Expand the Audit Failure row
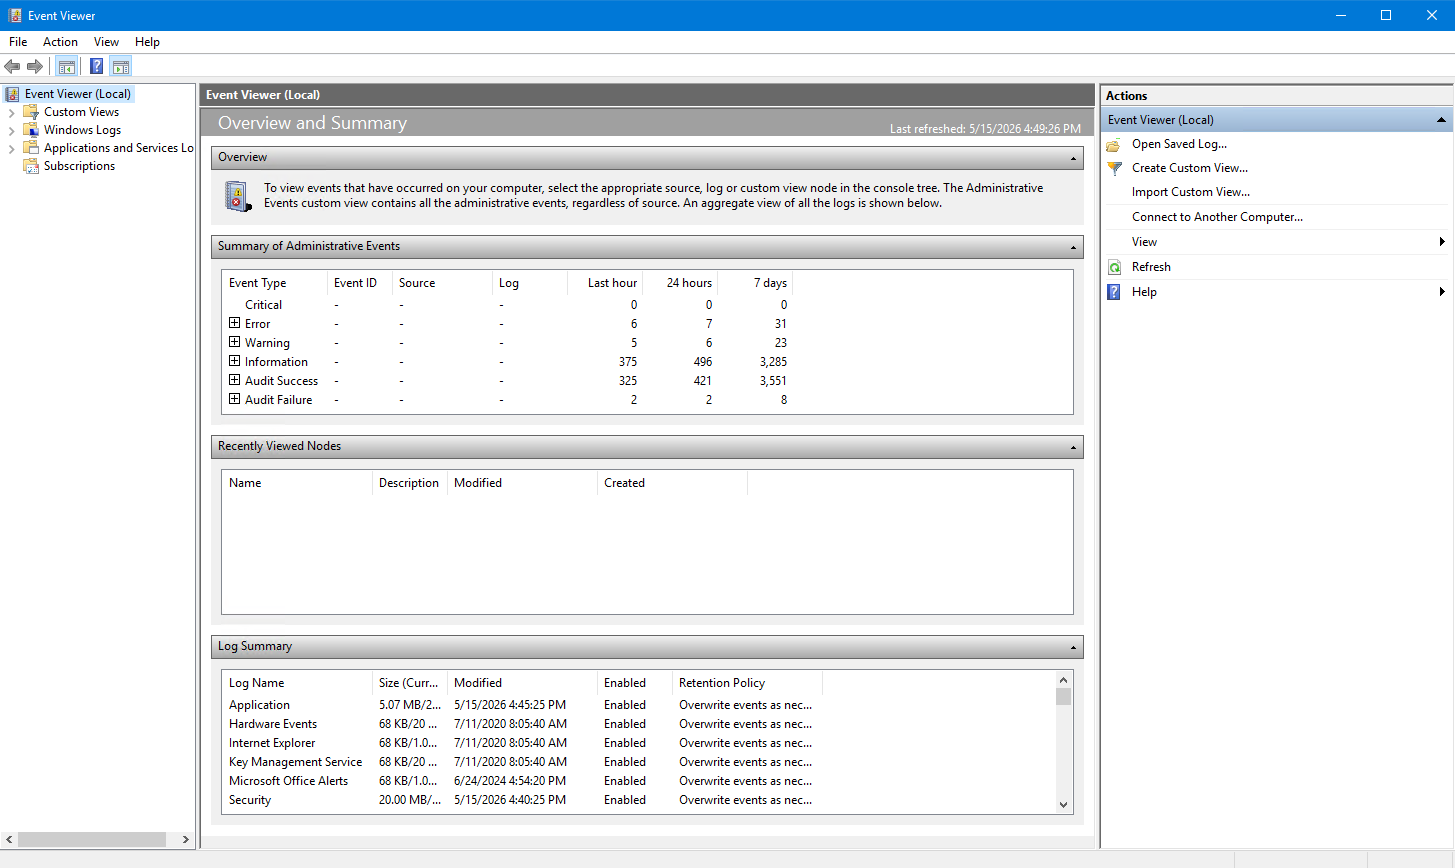Viewport: 1455px width, 868px height. [x=234, y=399]
